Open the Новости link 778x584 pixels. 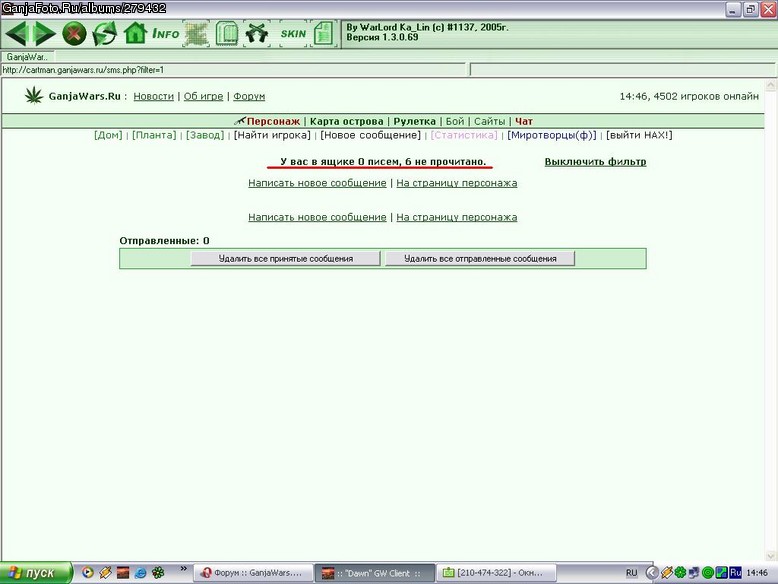153,96
